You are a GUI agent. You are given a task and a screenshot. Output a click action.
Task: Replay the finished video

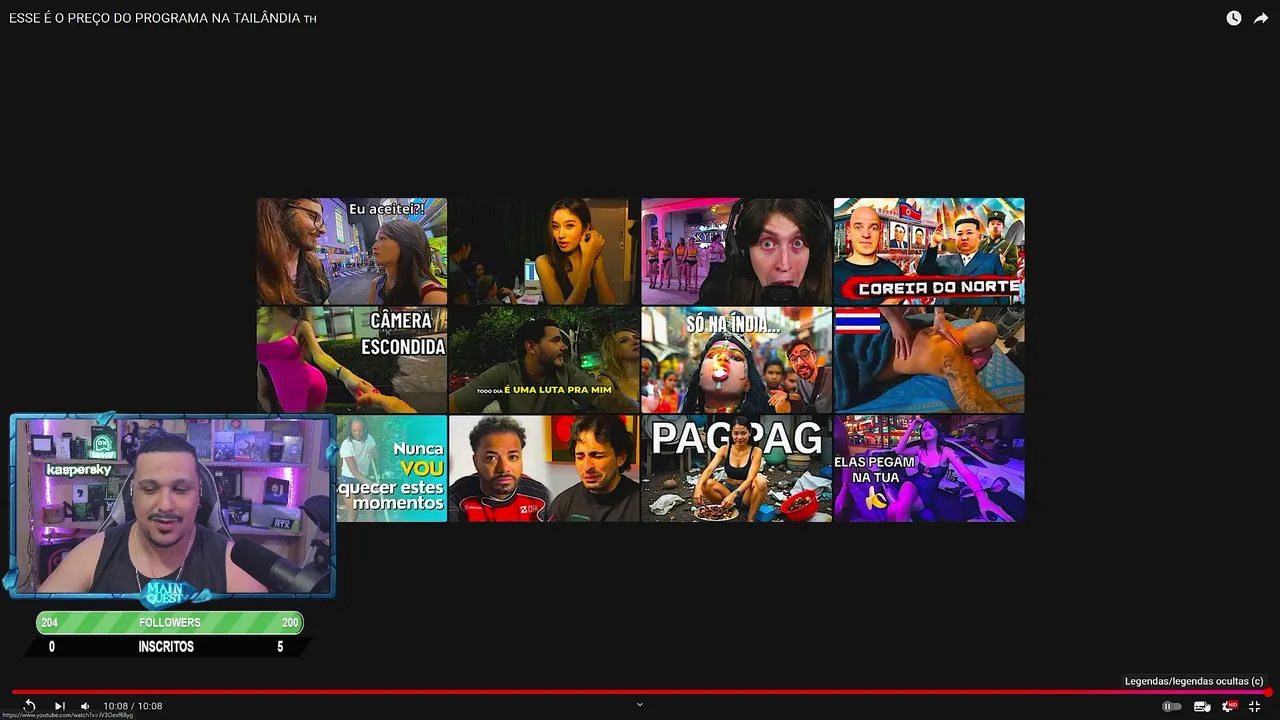(x=29, y=706)
